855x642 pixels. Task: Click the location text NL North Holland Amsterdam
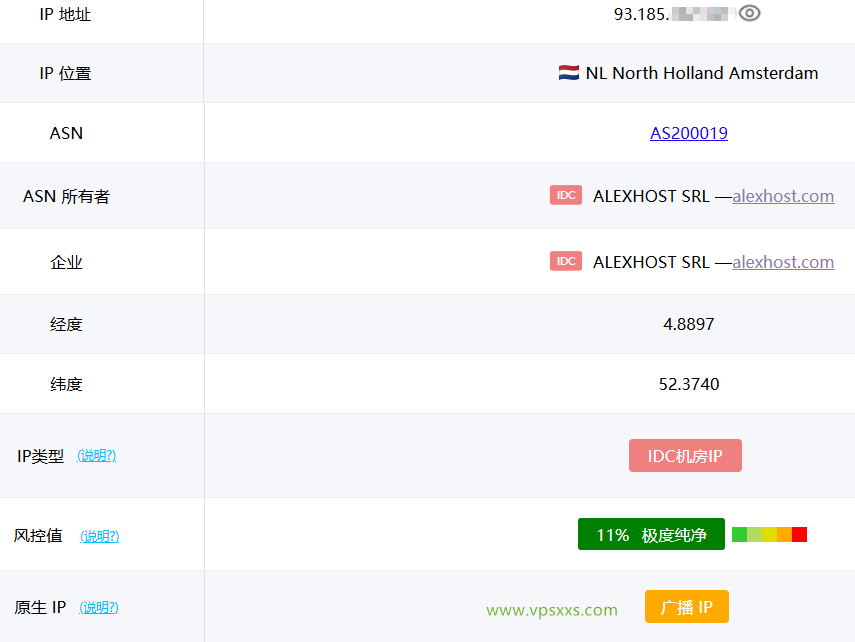[702, 73]
